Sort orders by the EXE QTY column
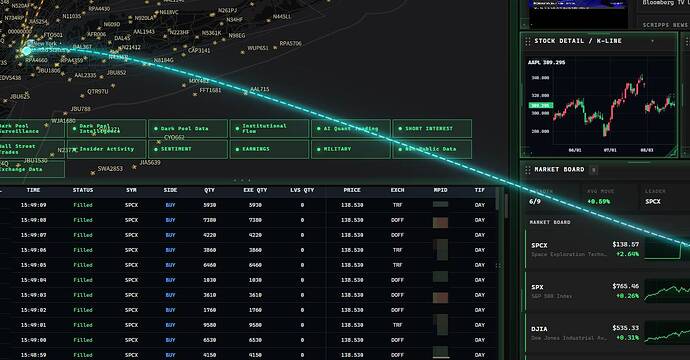The image size is (690, 360). point(255,190)
